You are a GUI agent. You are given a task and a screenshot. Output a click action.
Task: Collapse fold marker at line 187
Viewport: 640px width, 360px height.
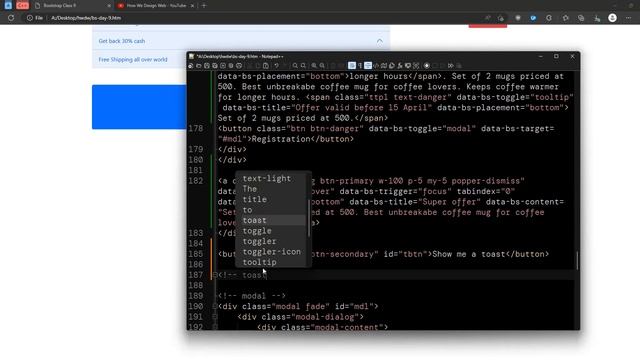point(215,275)
